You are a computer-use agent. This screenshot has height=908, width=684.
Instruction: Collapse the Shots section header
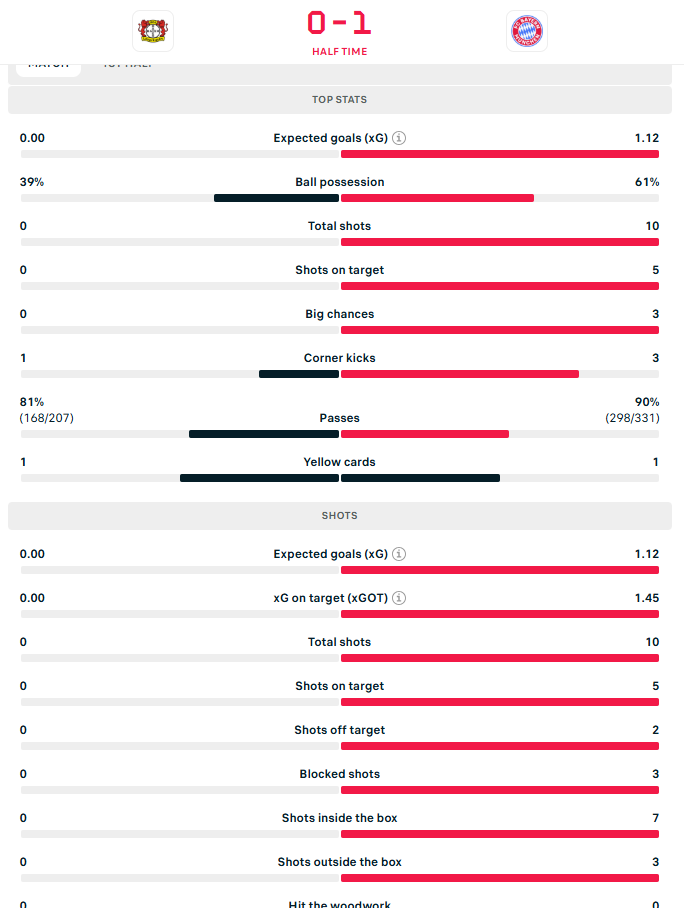(x=340, y=516)
